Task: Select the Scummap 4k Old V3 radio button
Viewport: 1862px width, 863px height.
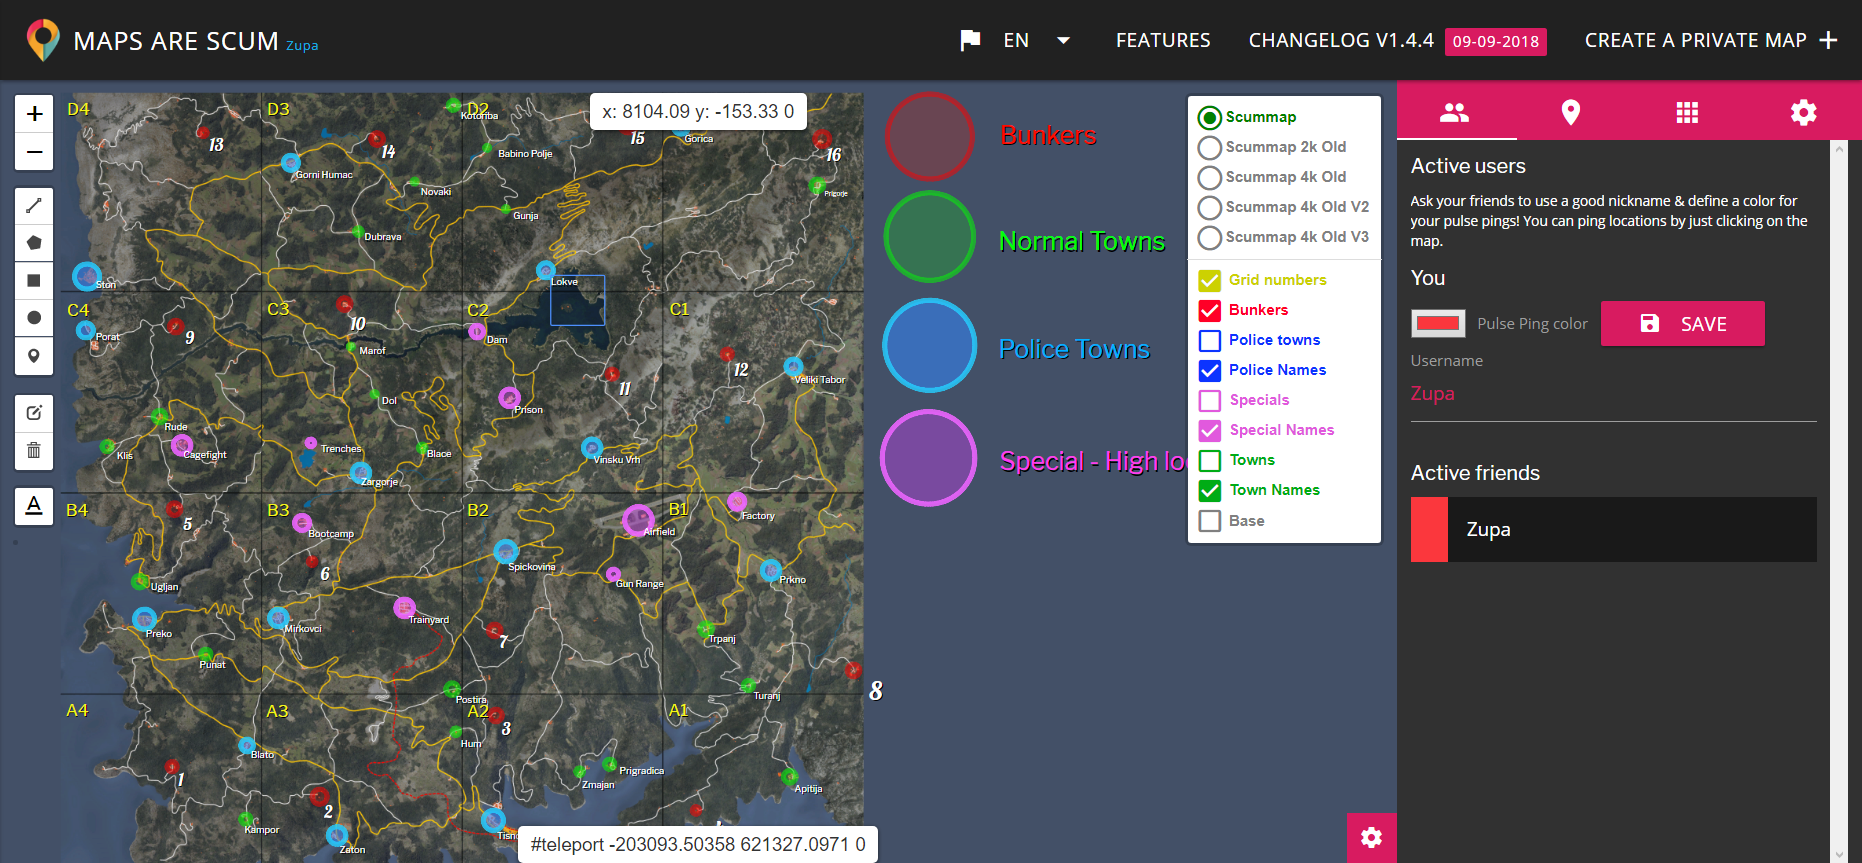Action: click(1210, 237)
